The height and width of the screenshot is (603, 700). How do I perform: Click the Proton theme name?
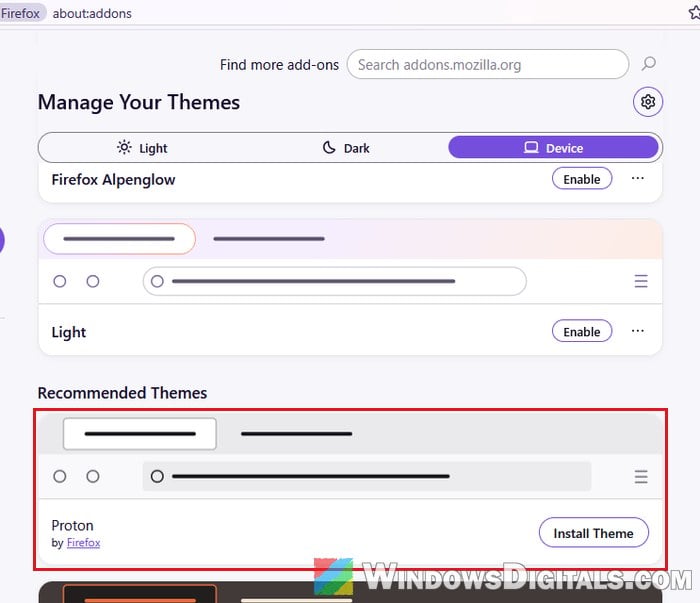pyautogui.click(x=72, y=525)
